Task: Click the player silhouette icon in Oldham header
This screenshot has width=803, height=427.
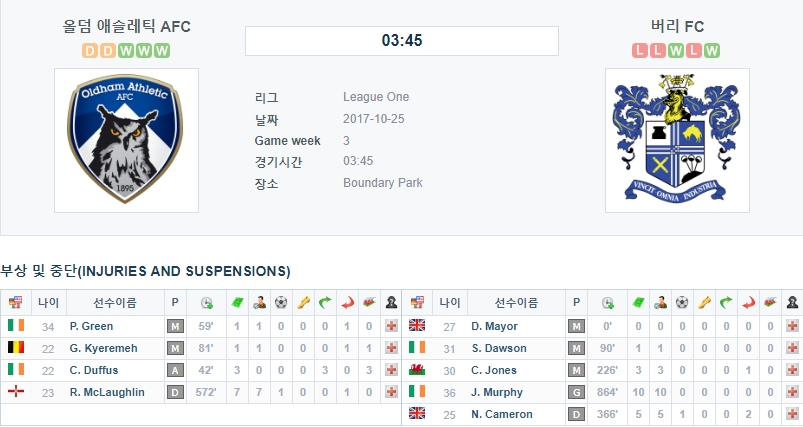Action: coord(391,303)
